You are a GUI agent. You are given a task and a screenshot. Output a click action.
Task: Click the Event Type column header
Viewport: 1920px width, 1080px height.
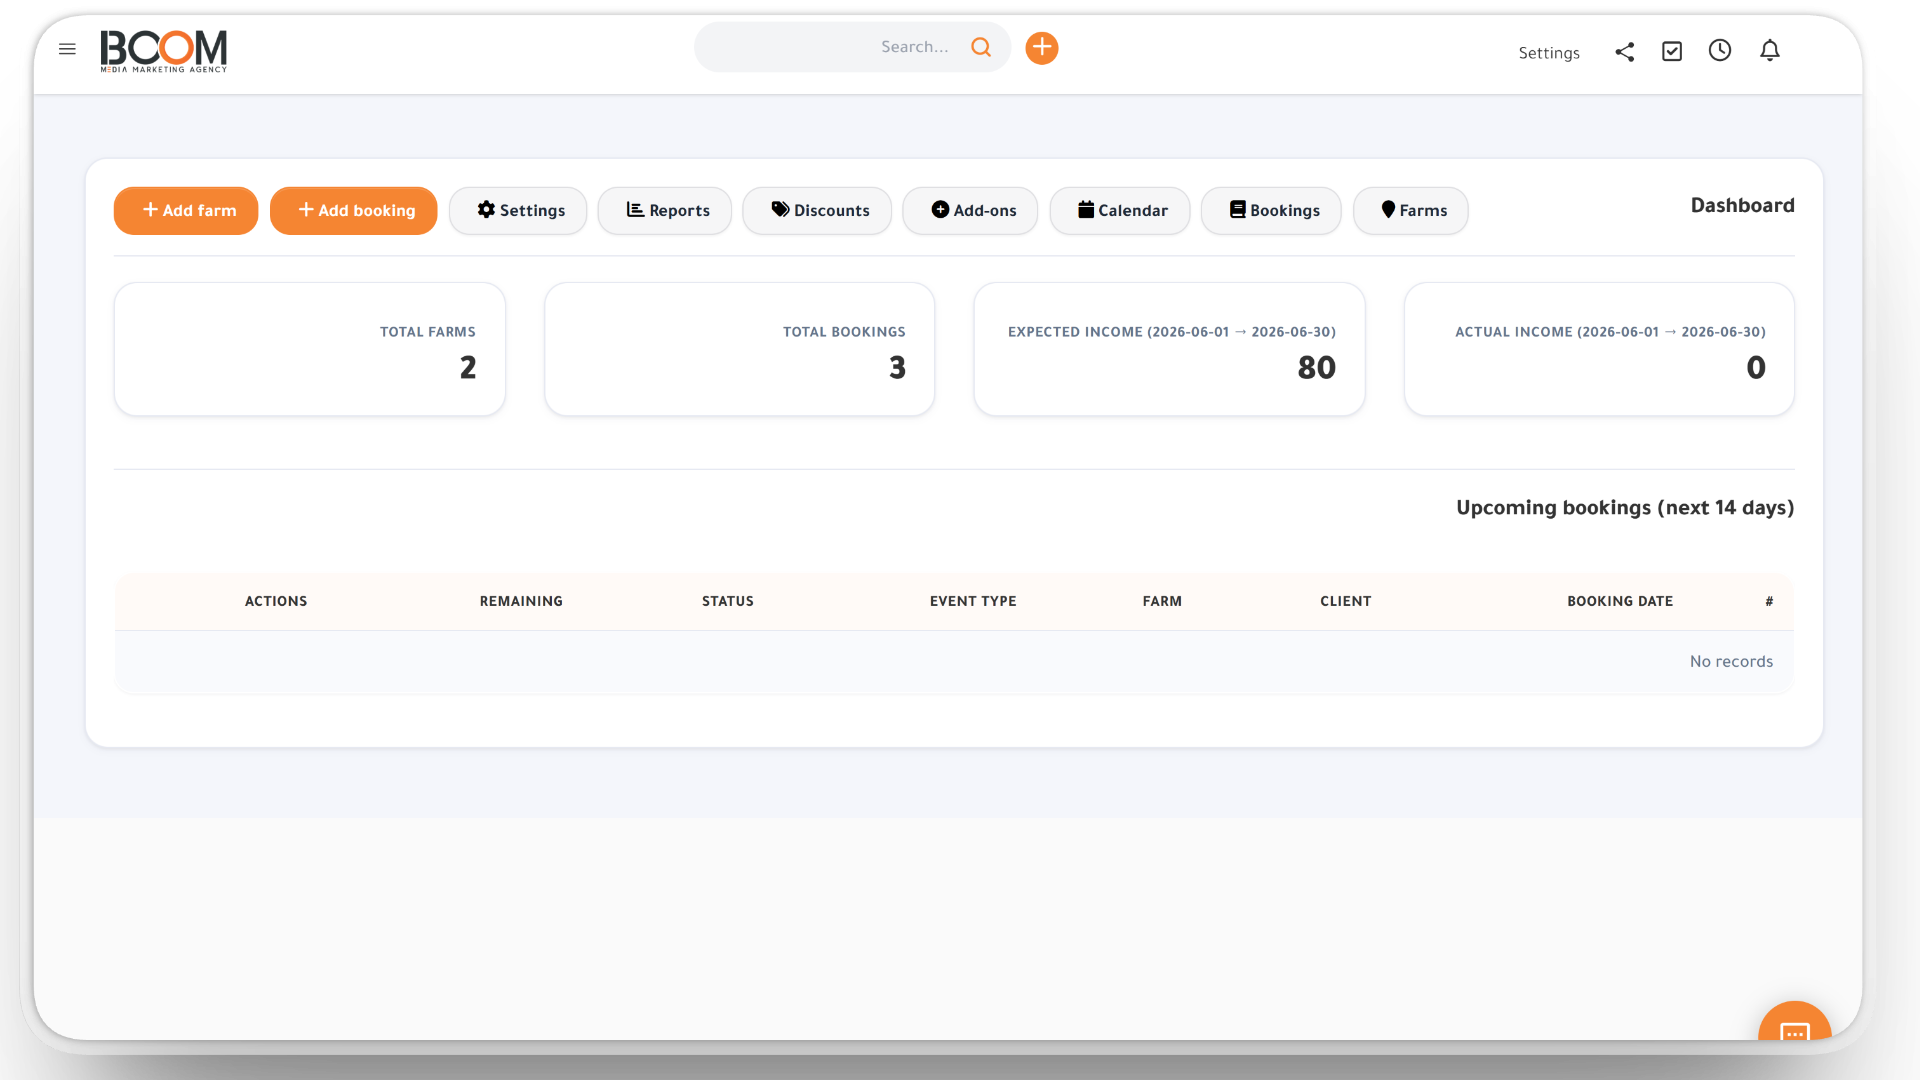tap(973, 601)
